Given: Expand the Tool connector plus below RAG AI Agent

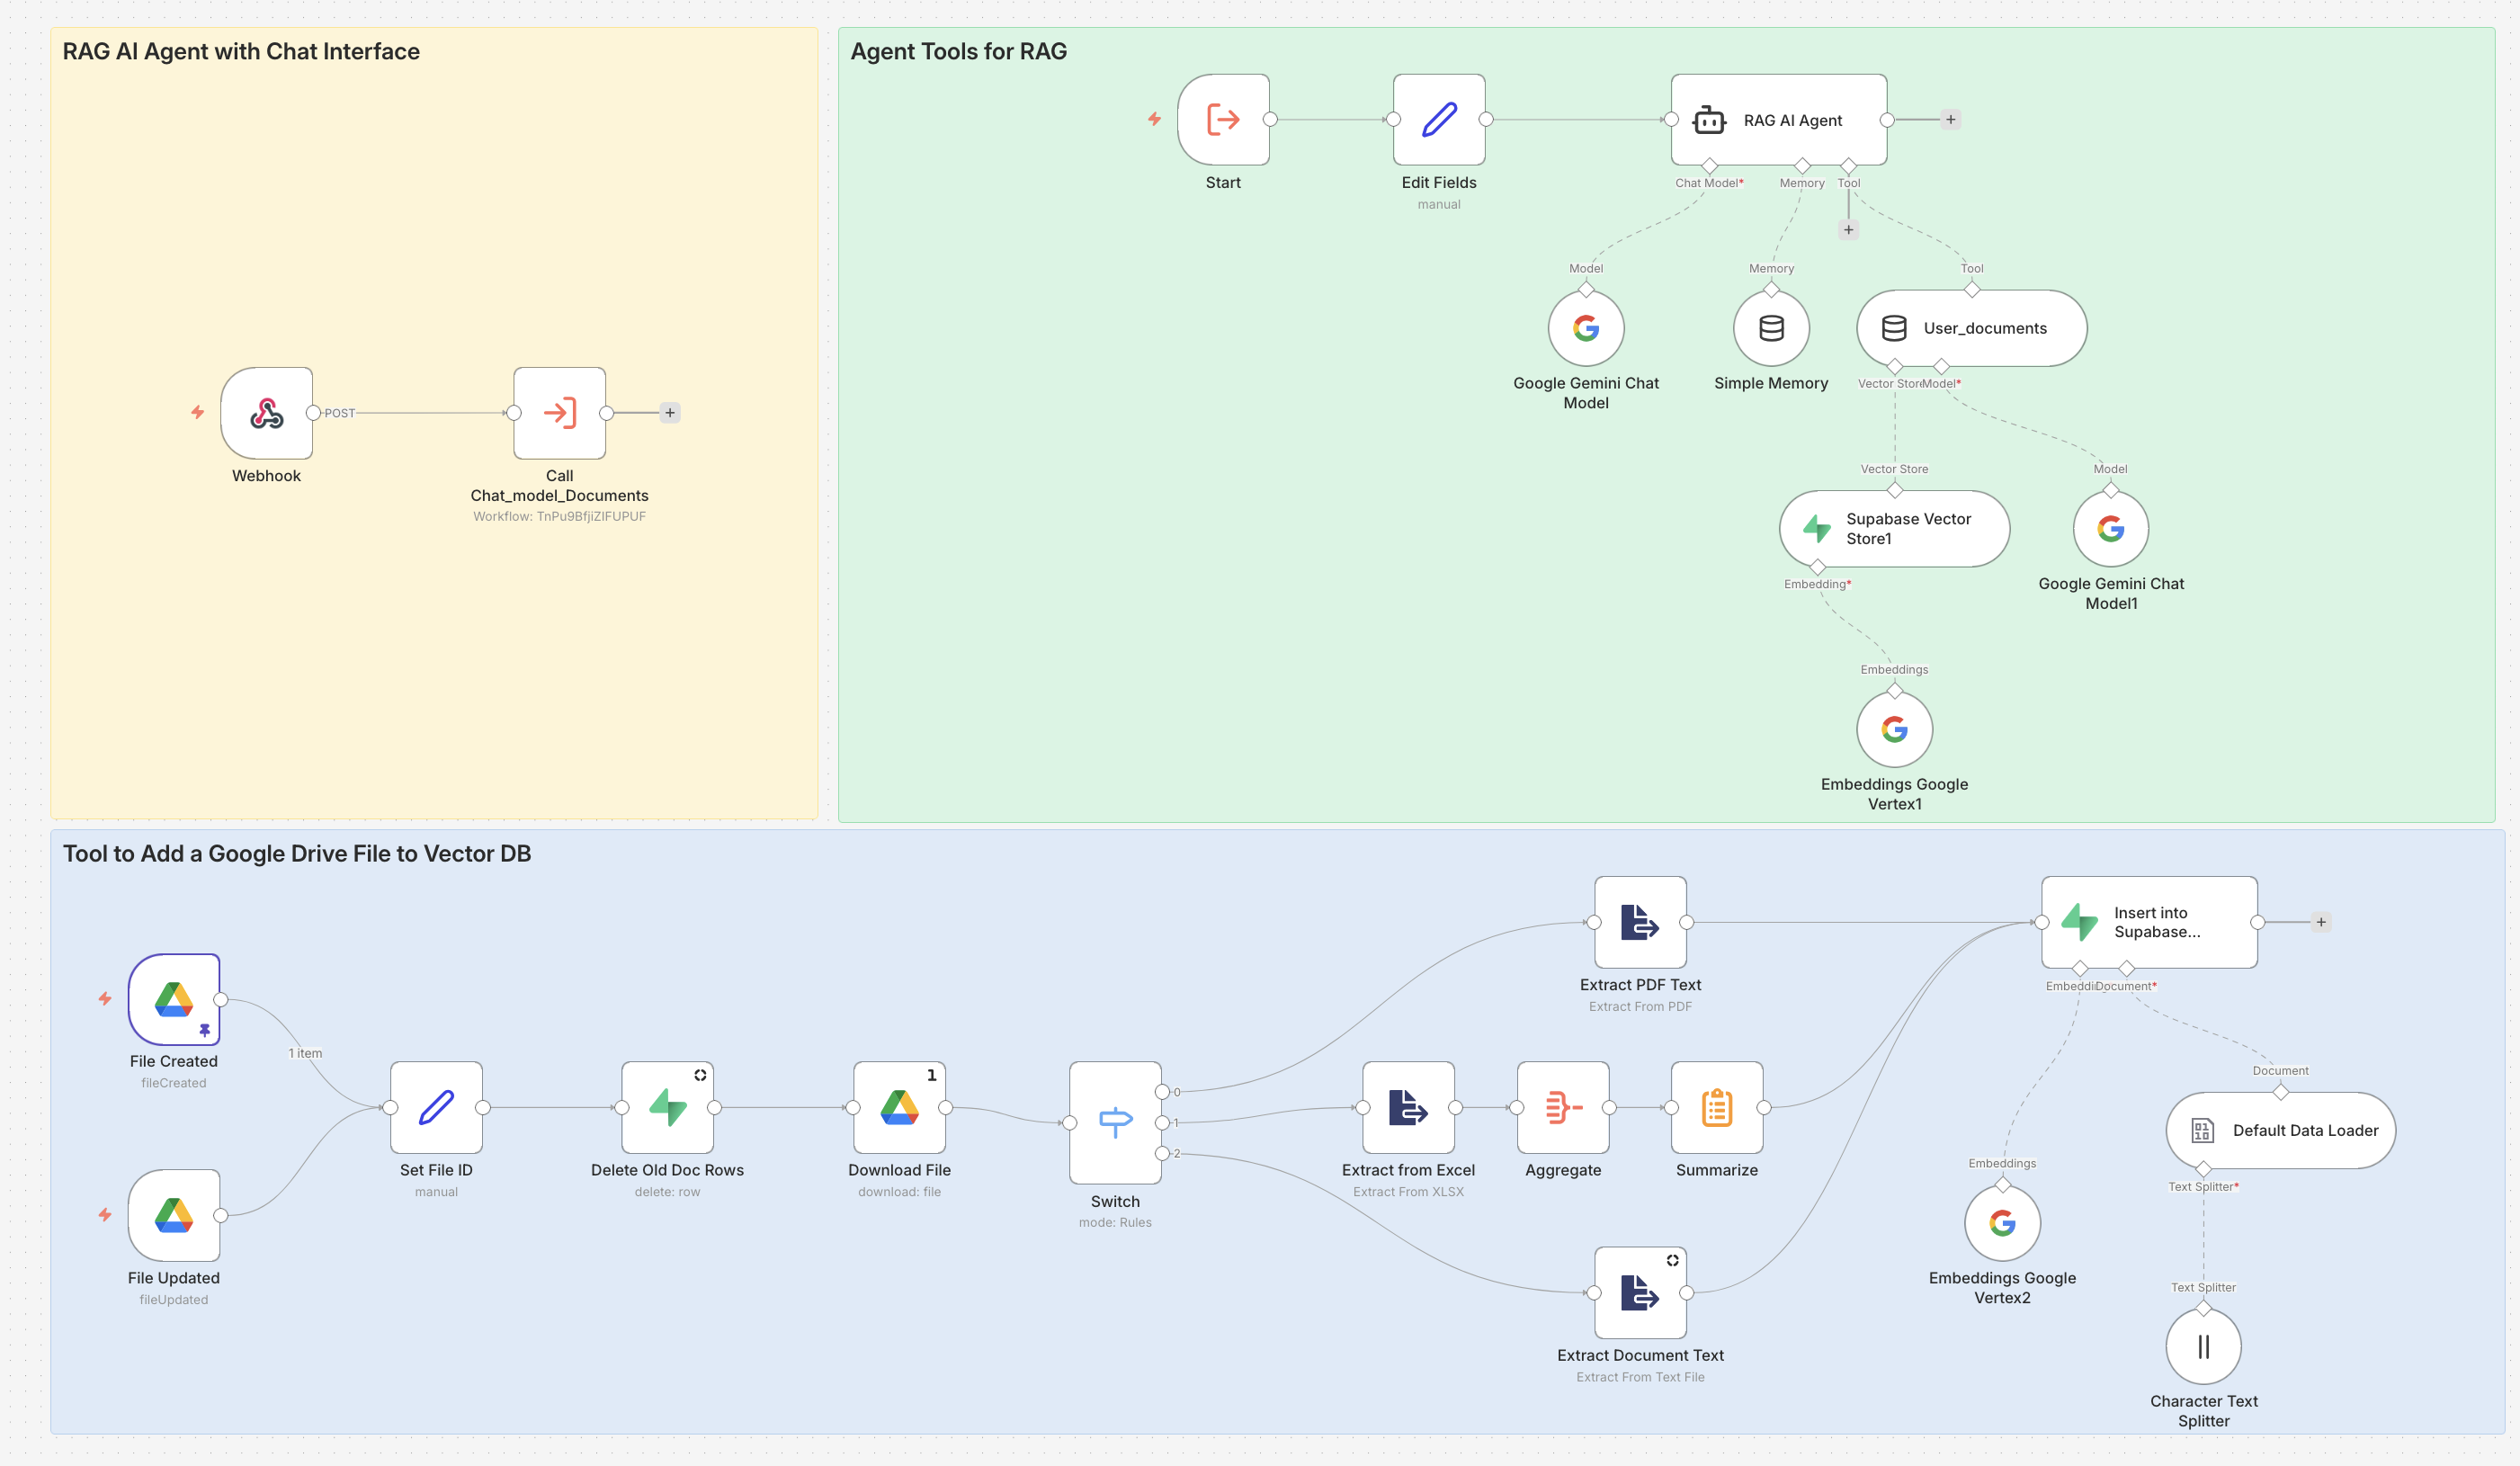Looking at the screenshot, I should point(1849,229).
